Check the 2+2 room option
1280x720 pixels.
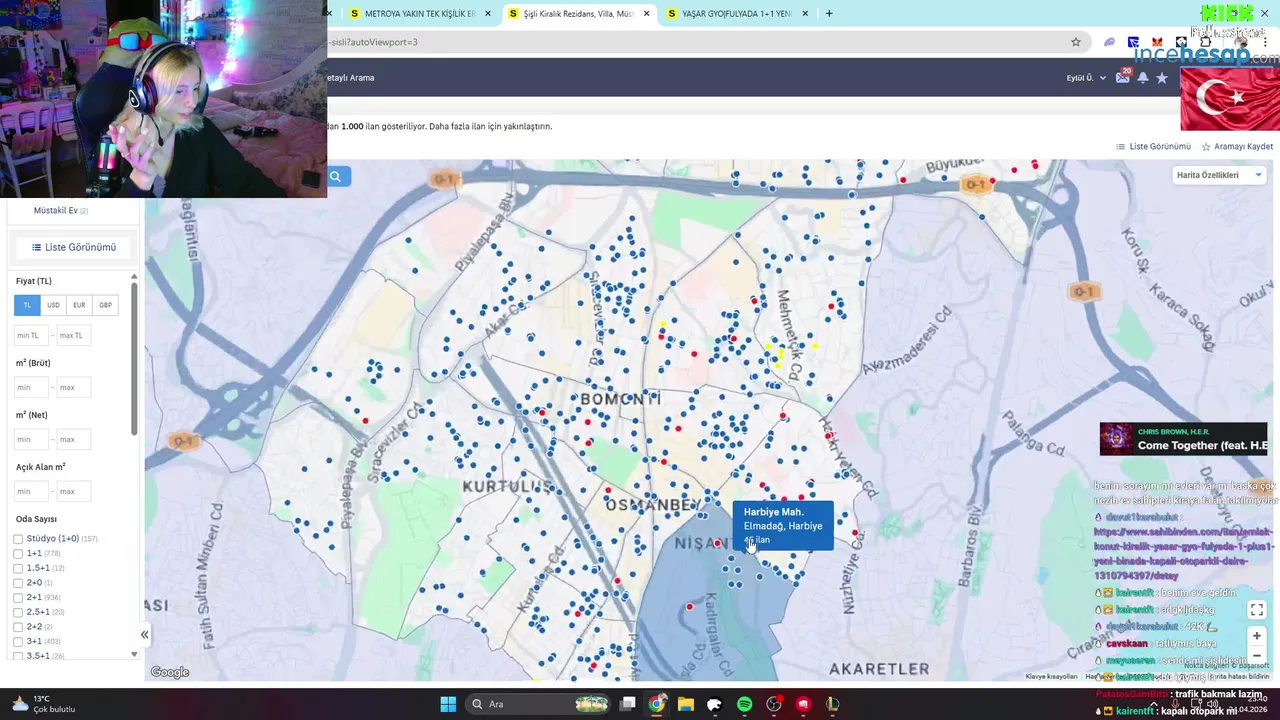(x=18, y=626)
